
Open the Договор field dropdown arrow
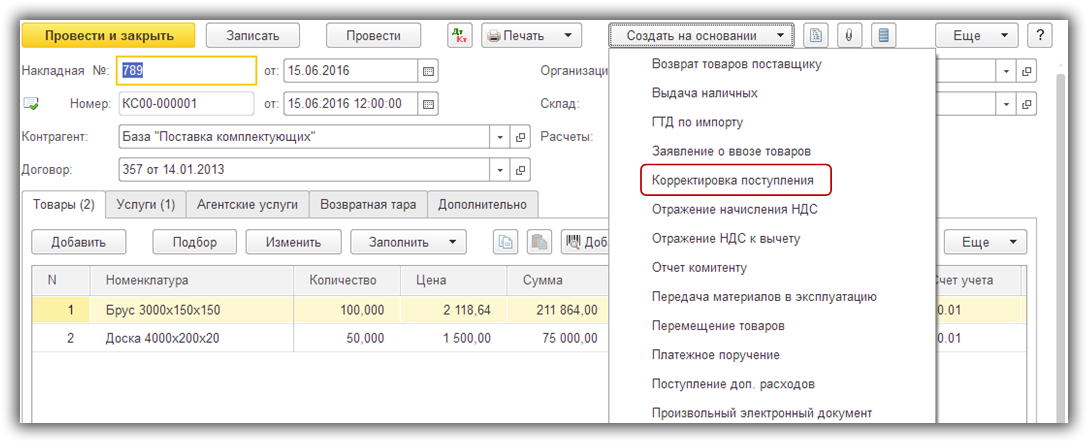(500, 170)
